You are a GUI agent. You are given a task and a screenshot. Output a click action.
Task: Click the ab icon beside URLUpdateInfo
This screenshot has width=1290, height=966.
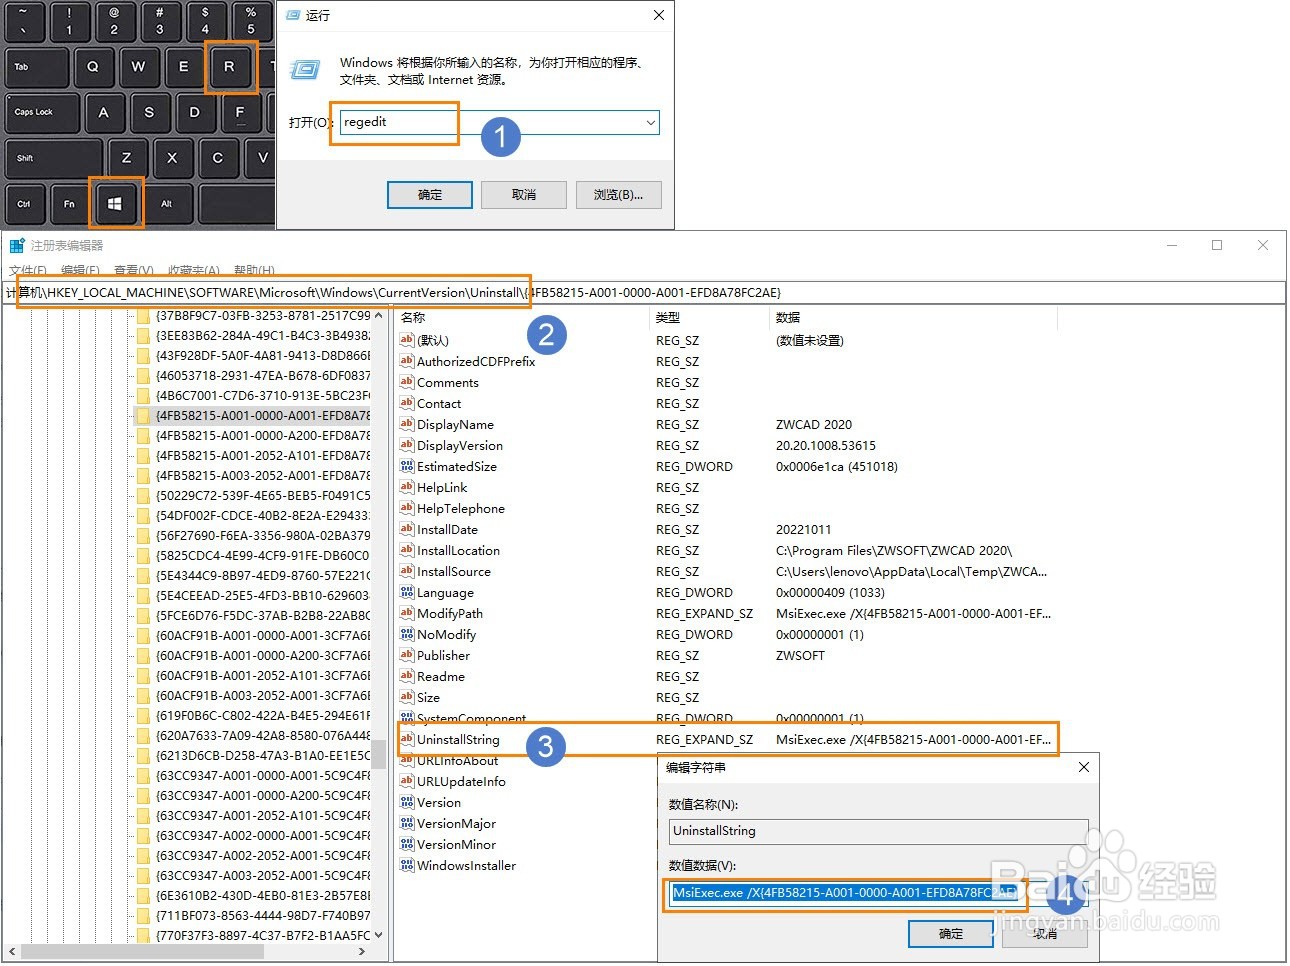[x=406, y=781]
